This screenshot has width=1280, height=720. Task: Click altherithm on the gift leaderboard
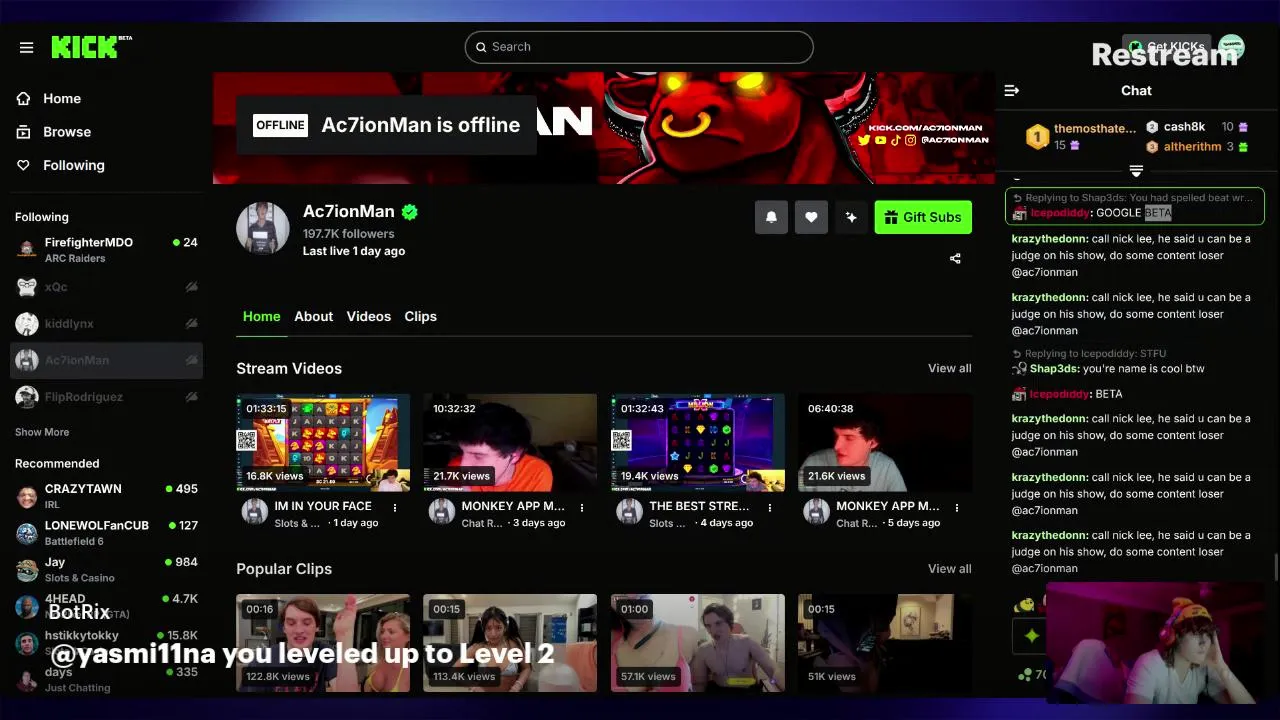tap(1197, 147)
